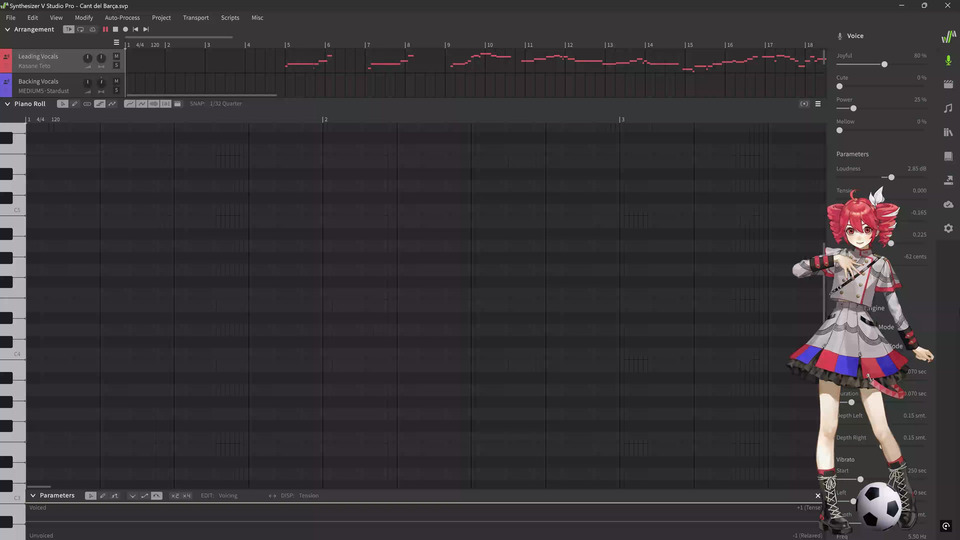Collapse the Parameters panel chevron
960x540 pixels.
pyautogui.click(x=33, y=496)
